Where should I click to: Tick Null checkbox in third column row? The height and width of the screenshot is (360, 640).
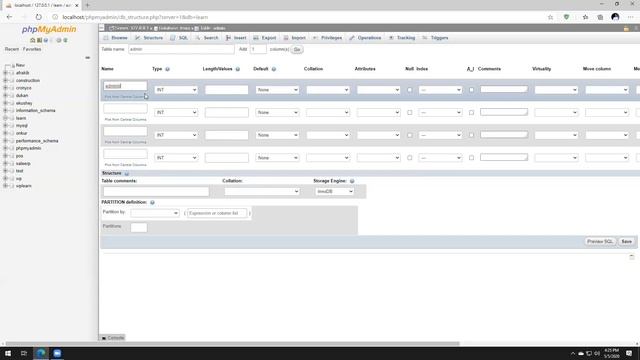click(x=410, y=135)
